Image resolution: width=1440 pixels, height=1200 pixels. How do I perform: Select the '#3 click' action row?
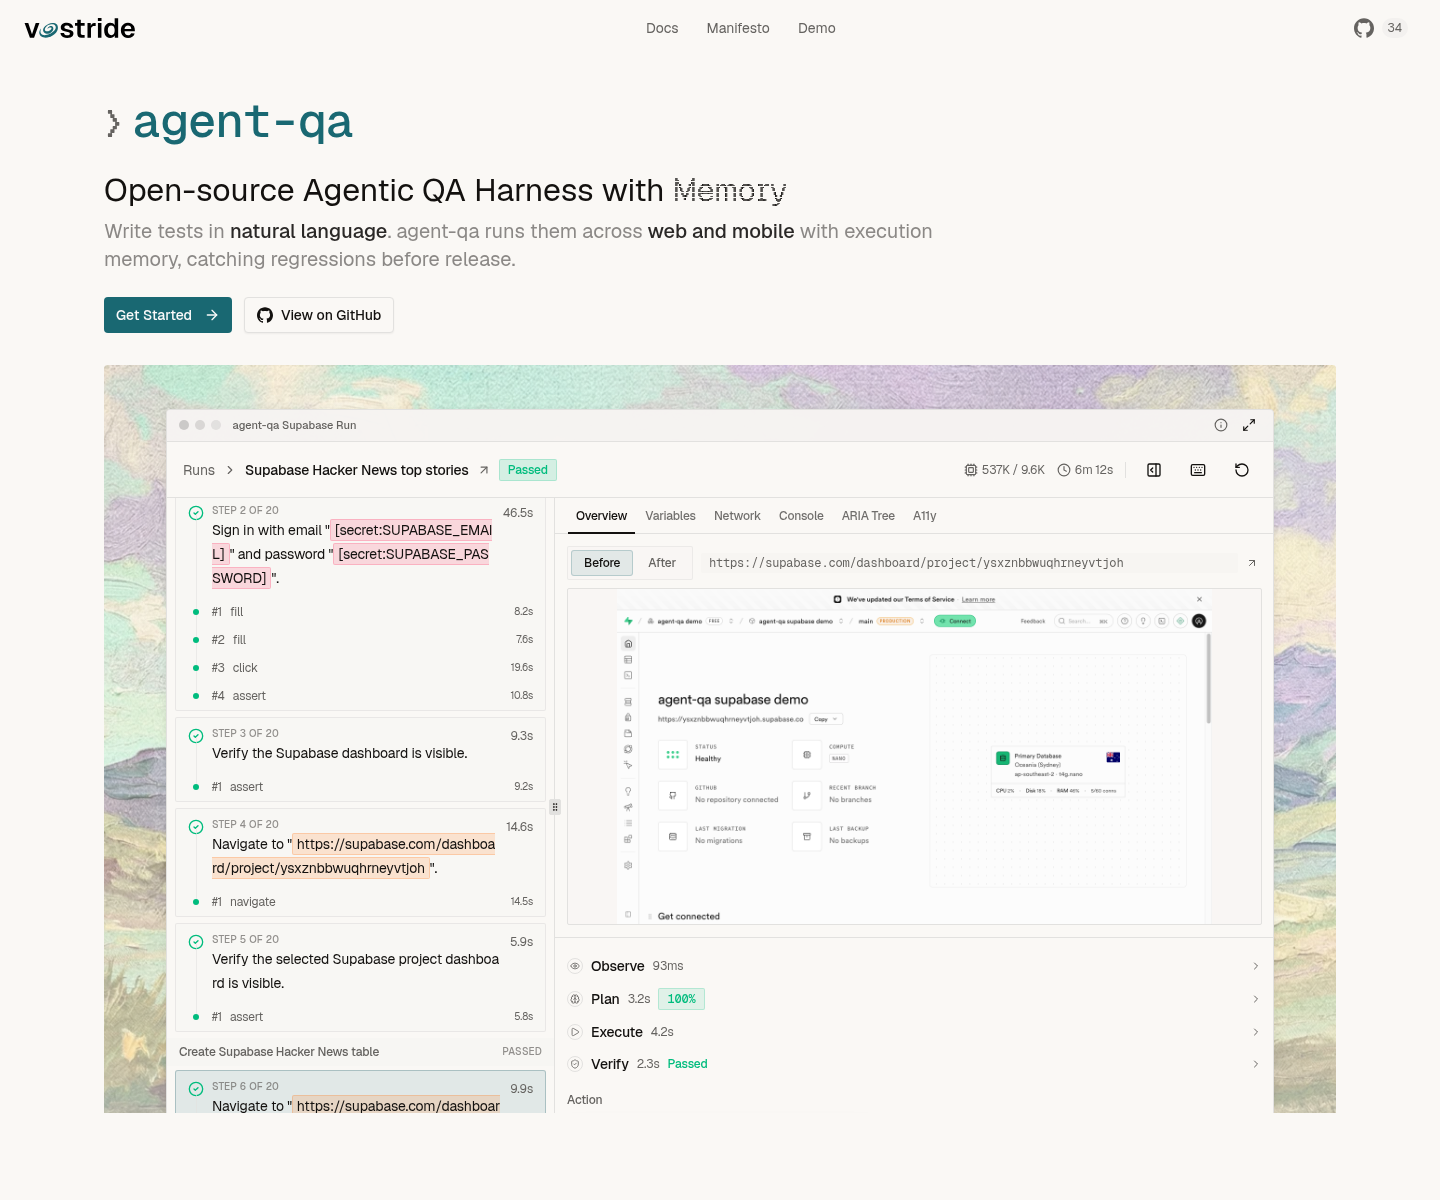[x=361, y=668]
